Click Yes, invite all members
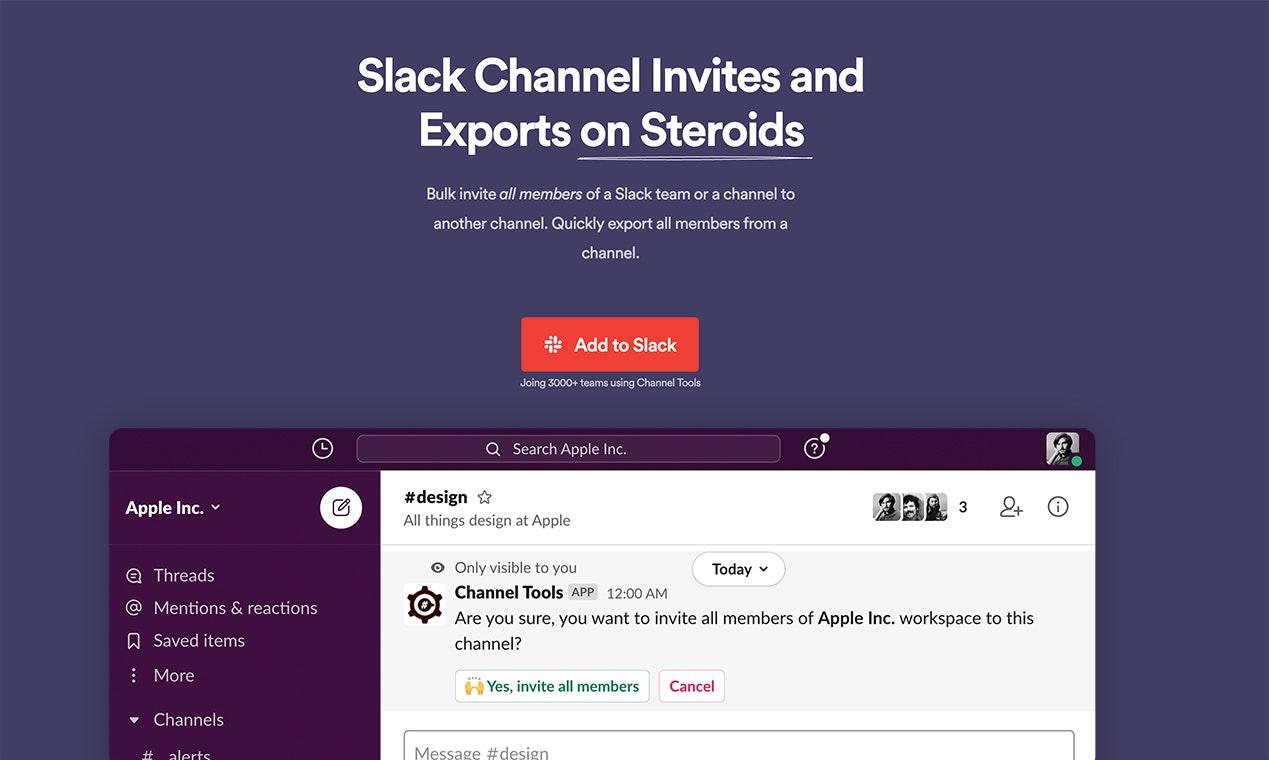The image size is (1269, 760). (x=552, y=686)
